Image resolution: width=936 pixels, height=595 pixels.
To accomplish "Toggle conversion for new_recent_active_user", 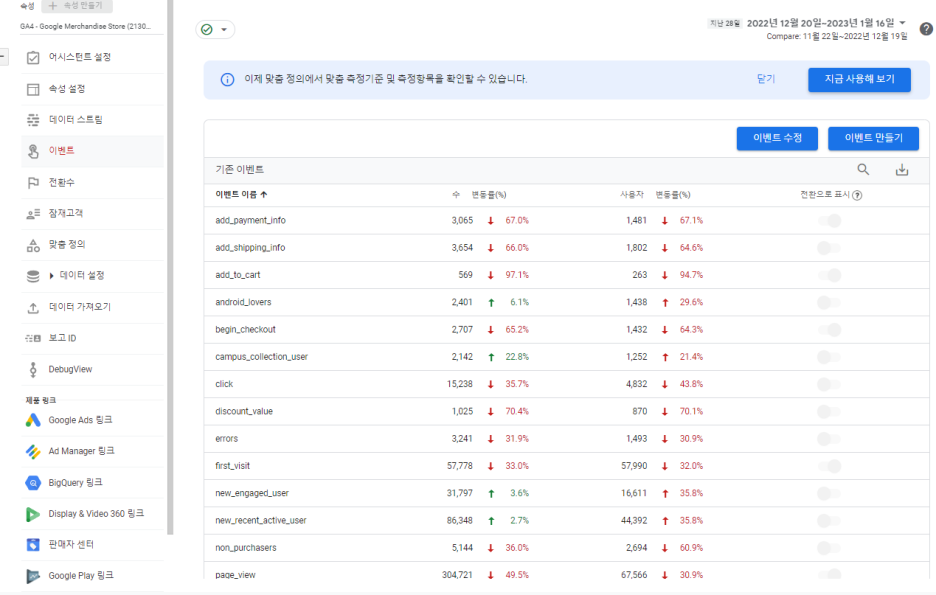I will [x=829, y=521].
